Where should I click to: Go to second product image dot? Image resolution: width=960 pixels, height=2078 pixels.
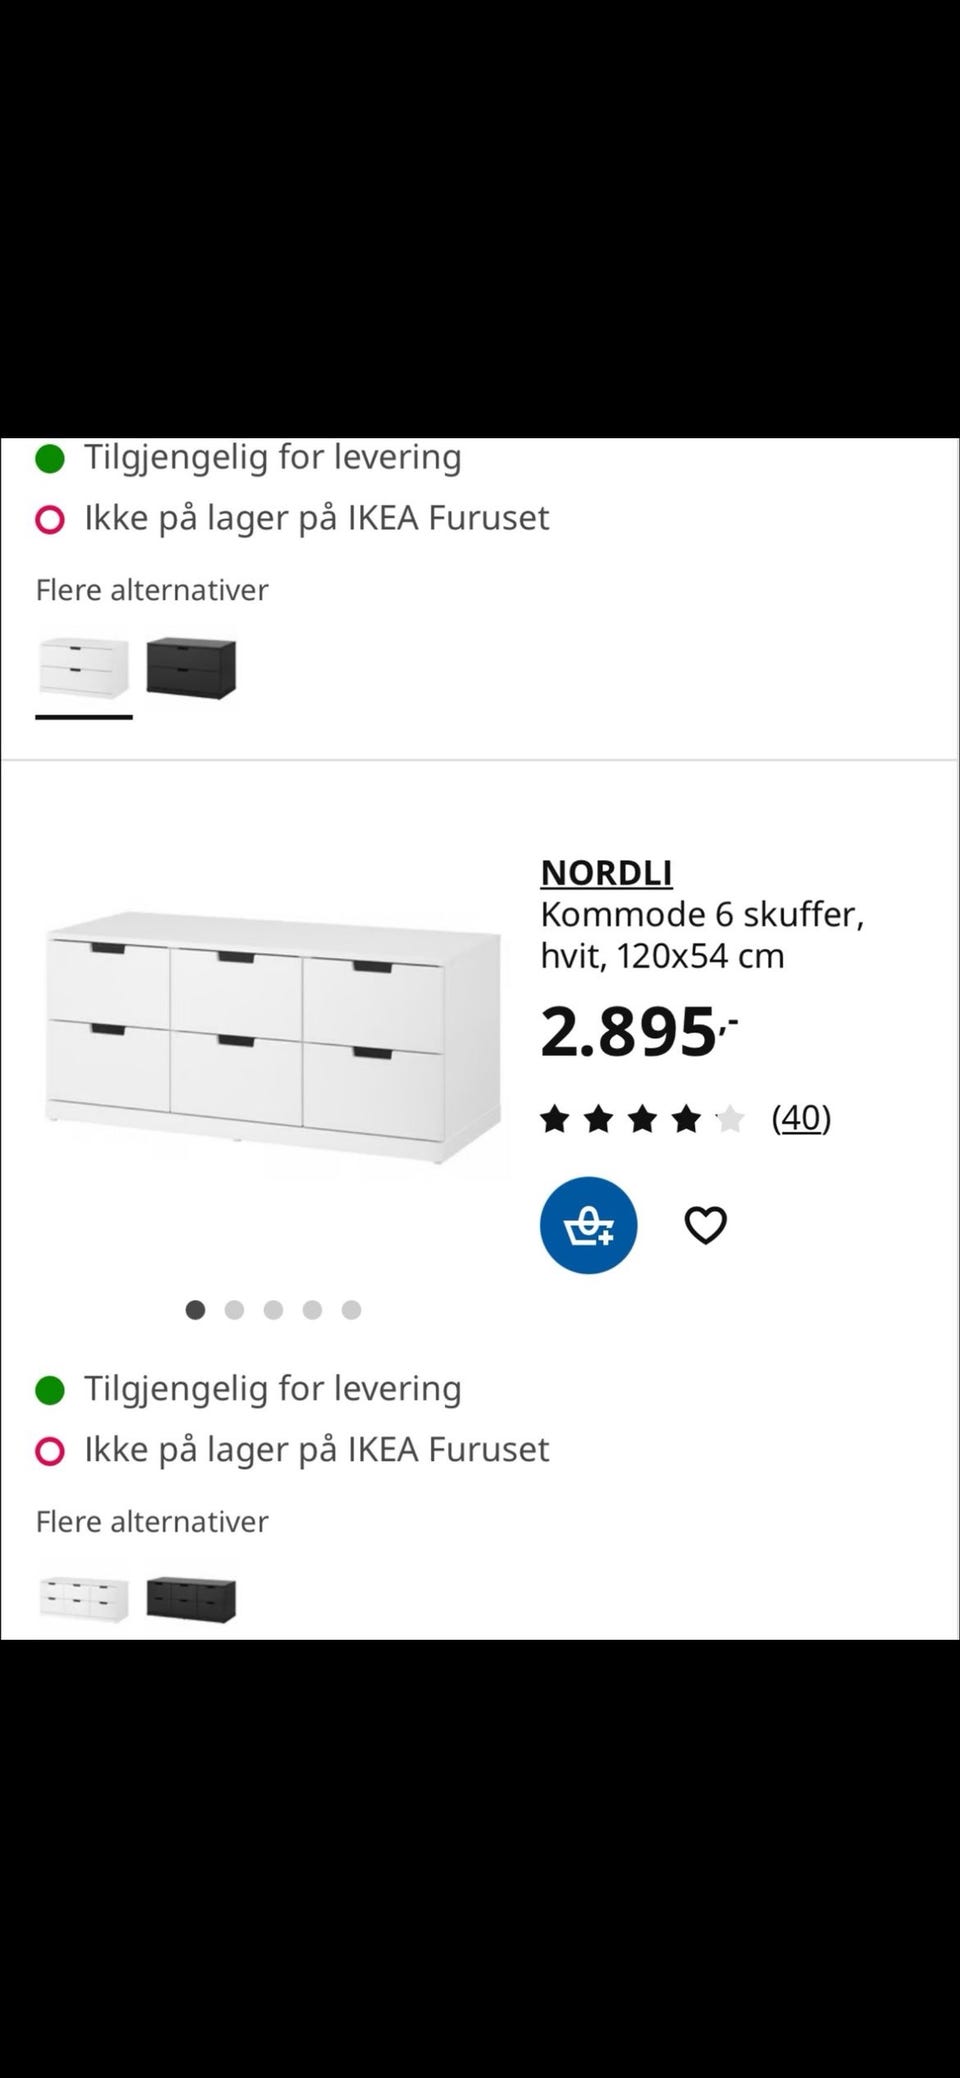pyautogui.click(x=235, y=1310)
